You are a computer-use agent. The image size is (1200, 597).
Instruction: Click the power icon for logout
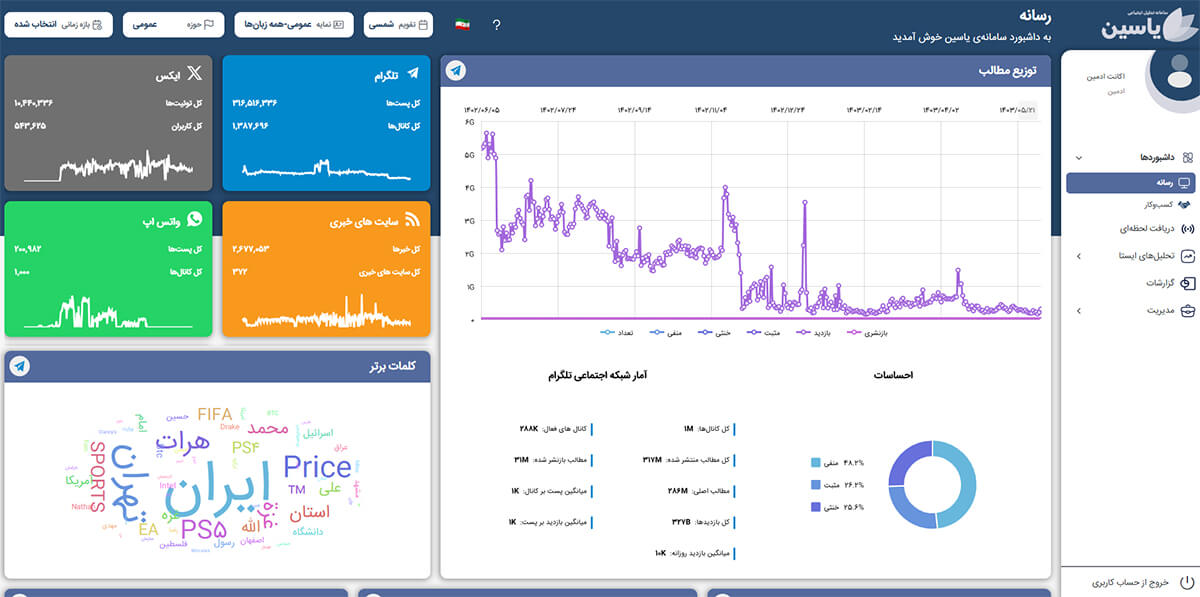1186,581
